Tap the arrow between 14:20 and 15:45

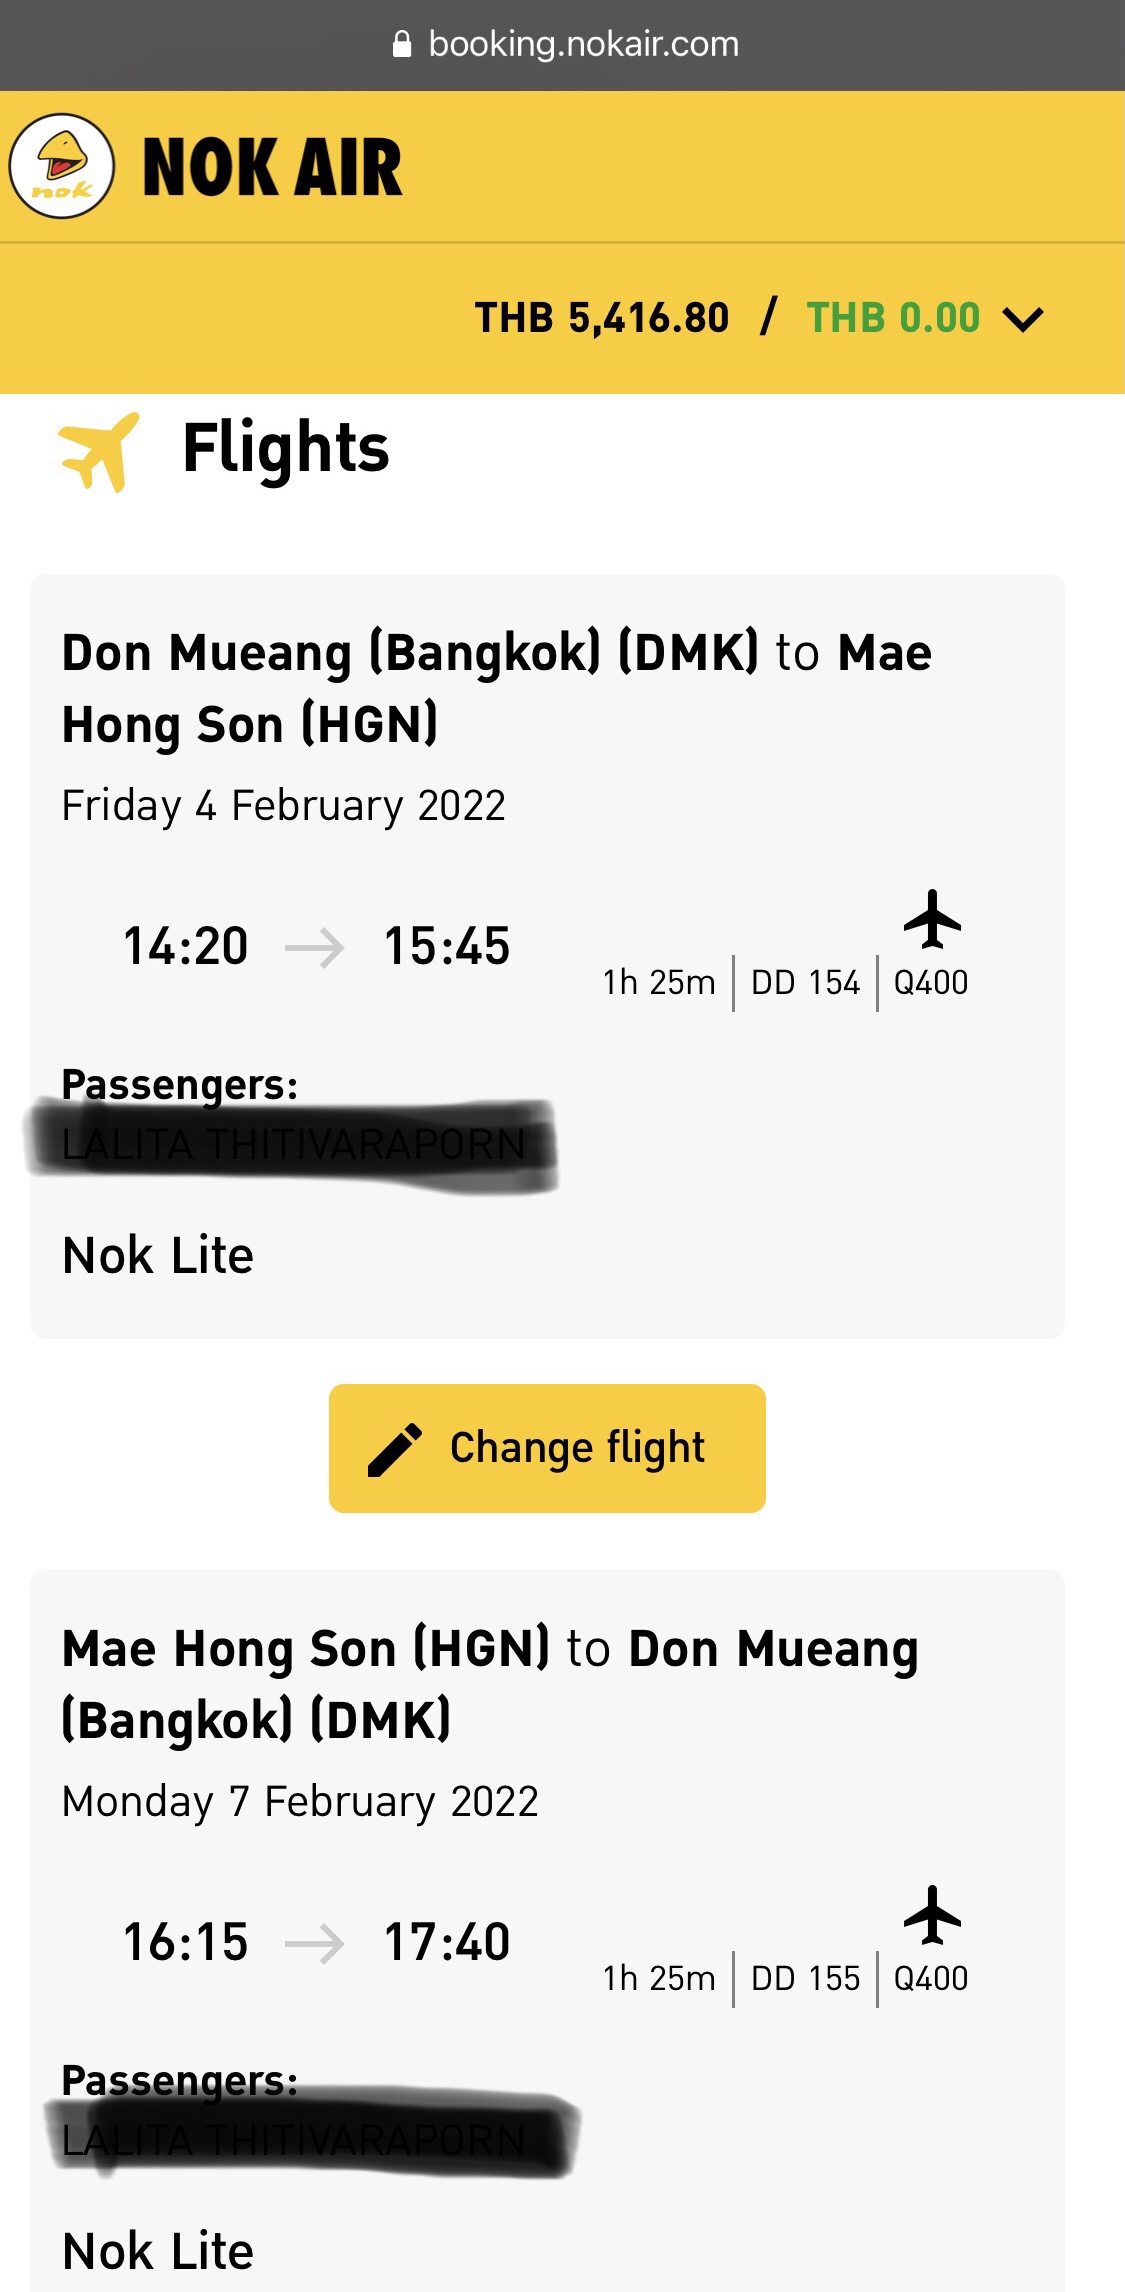click(315, 948)
